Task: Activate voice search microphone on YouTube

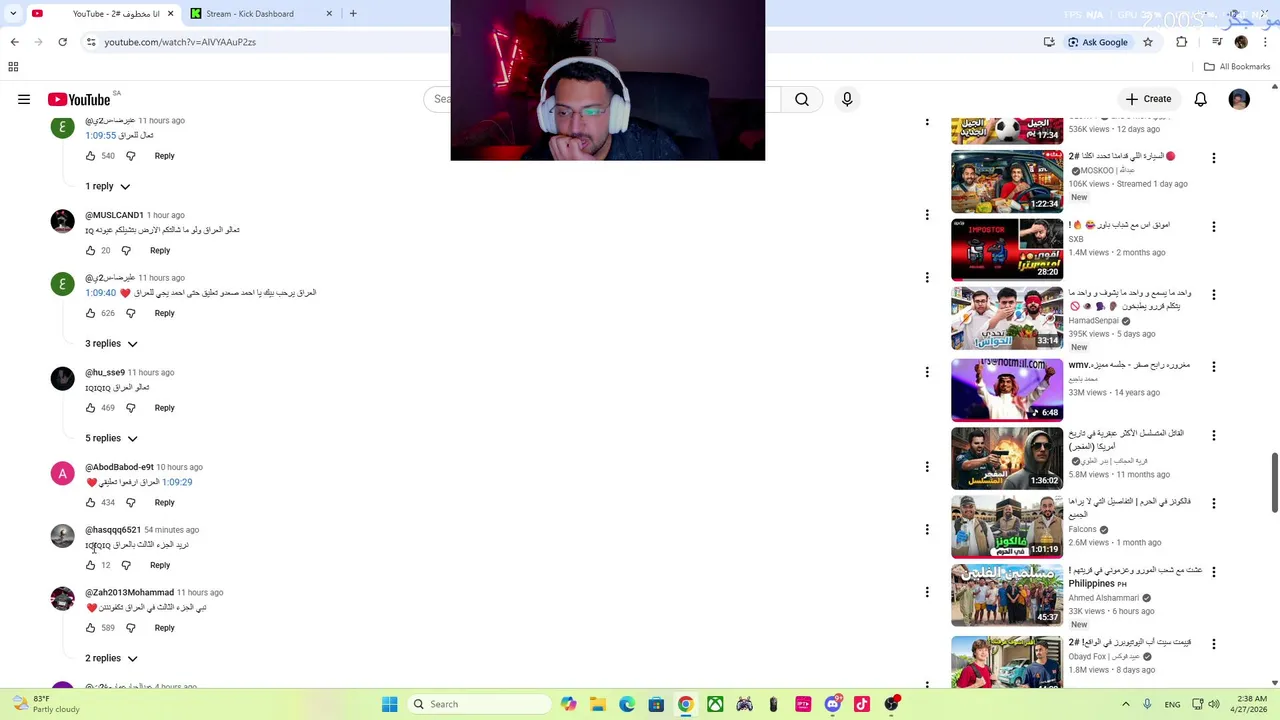Action: pyautogui.click(x=847, y=99)
